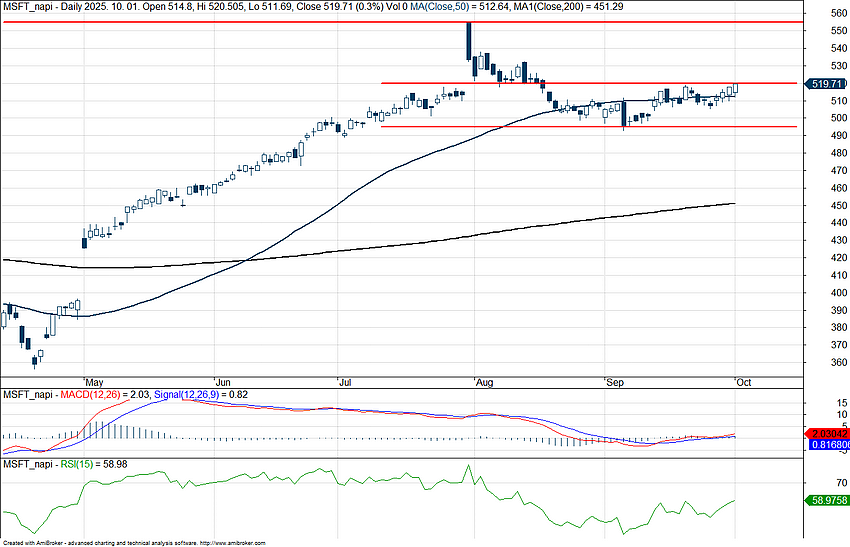Click the blue Signal value tag
Screen dimensions: 850x547
(827, 445)
